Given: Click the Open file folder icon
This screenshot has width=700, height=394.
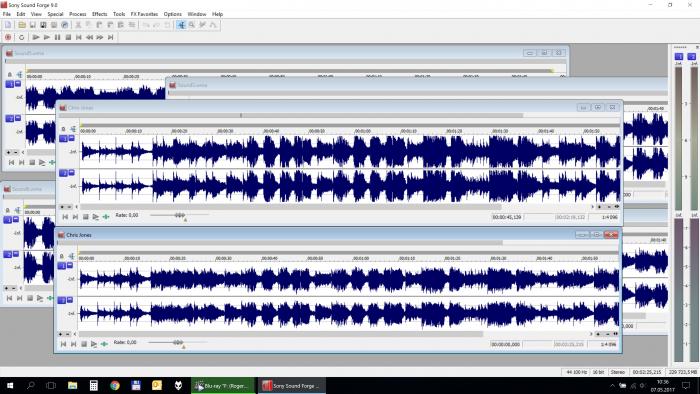Looking at the screenshot, I should [21, 25].
